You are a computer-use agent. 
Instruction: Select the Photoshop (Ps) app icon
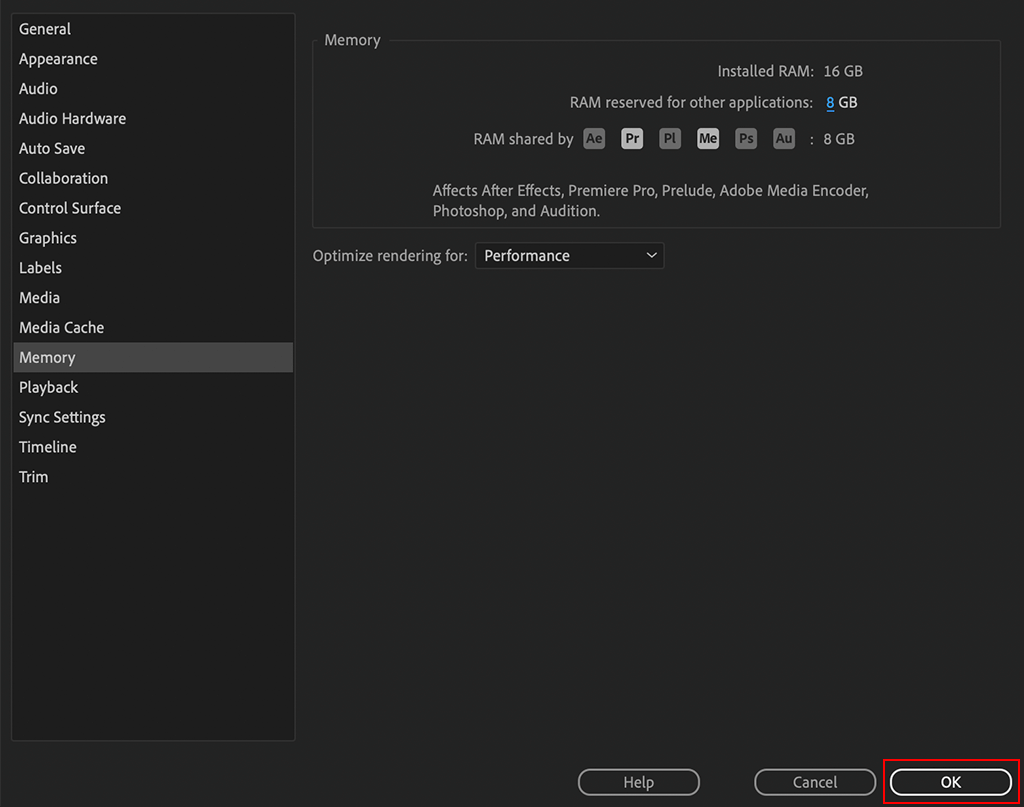[x=746, y=138]
